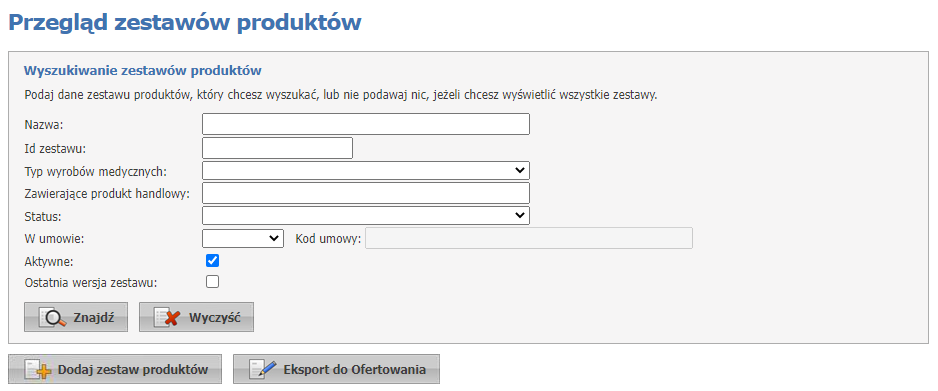Uncheck the Aktywne checkbox
938x391 pixels.
pos(212,261)
